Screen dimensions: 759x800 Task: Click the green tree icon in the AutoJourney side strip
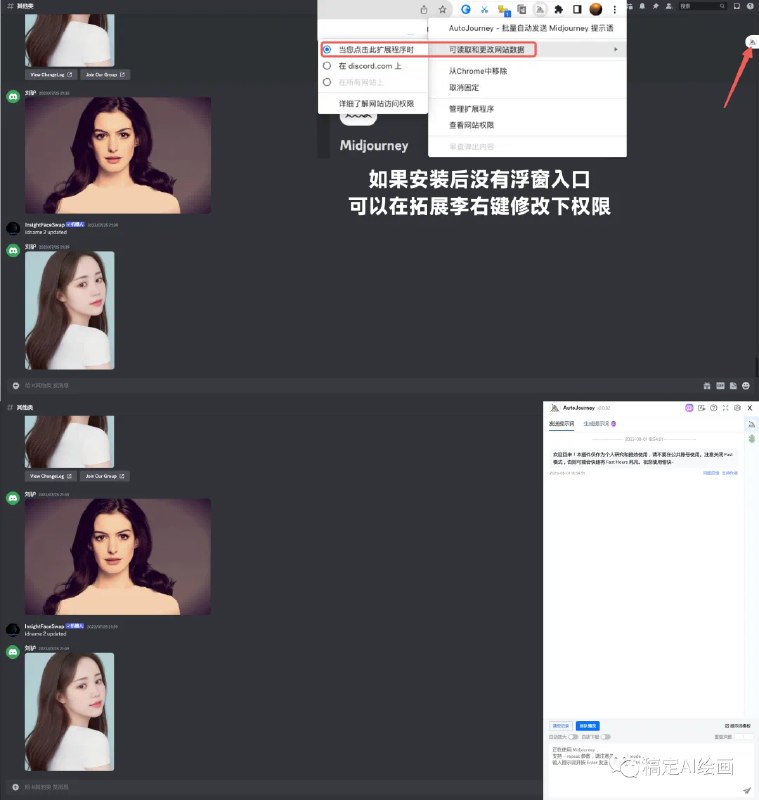click(x=752, y=439)
